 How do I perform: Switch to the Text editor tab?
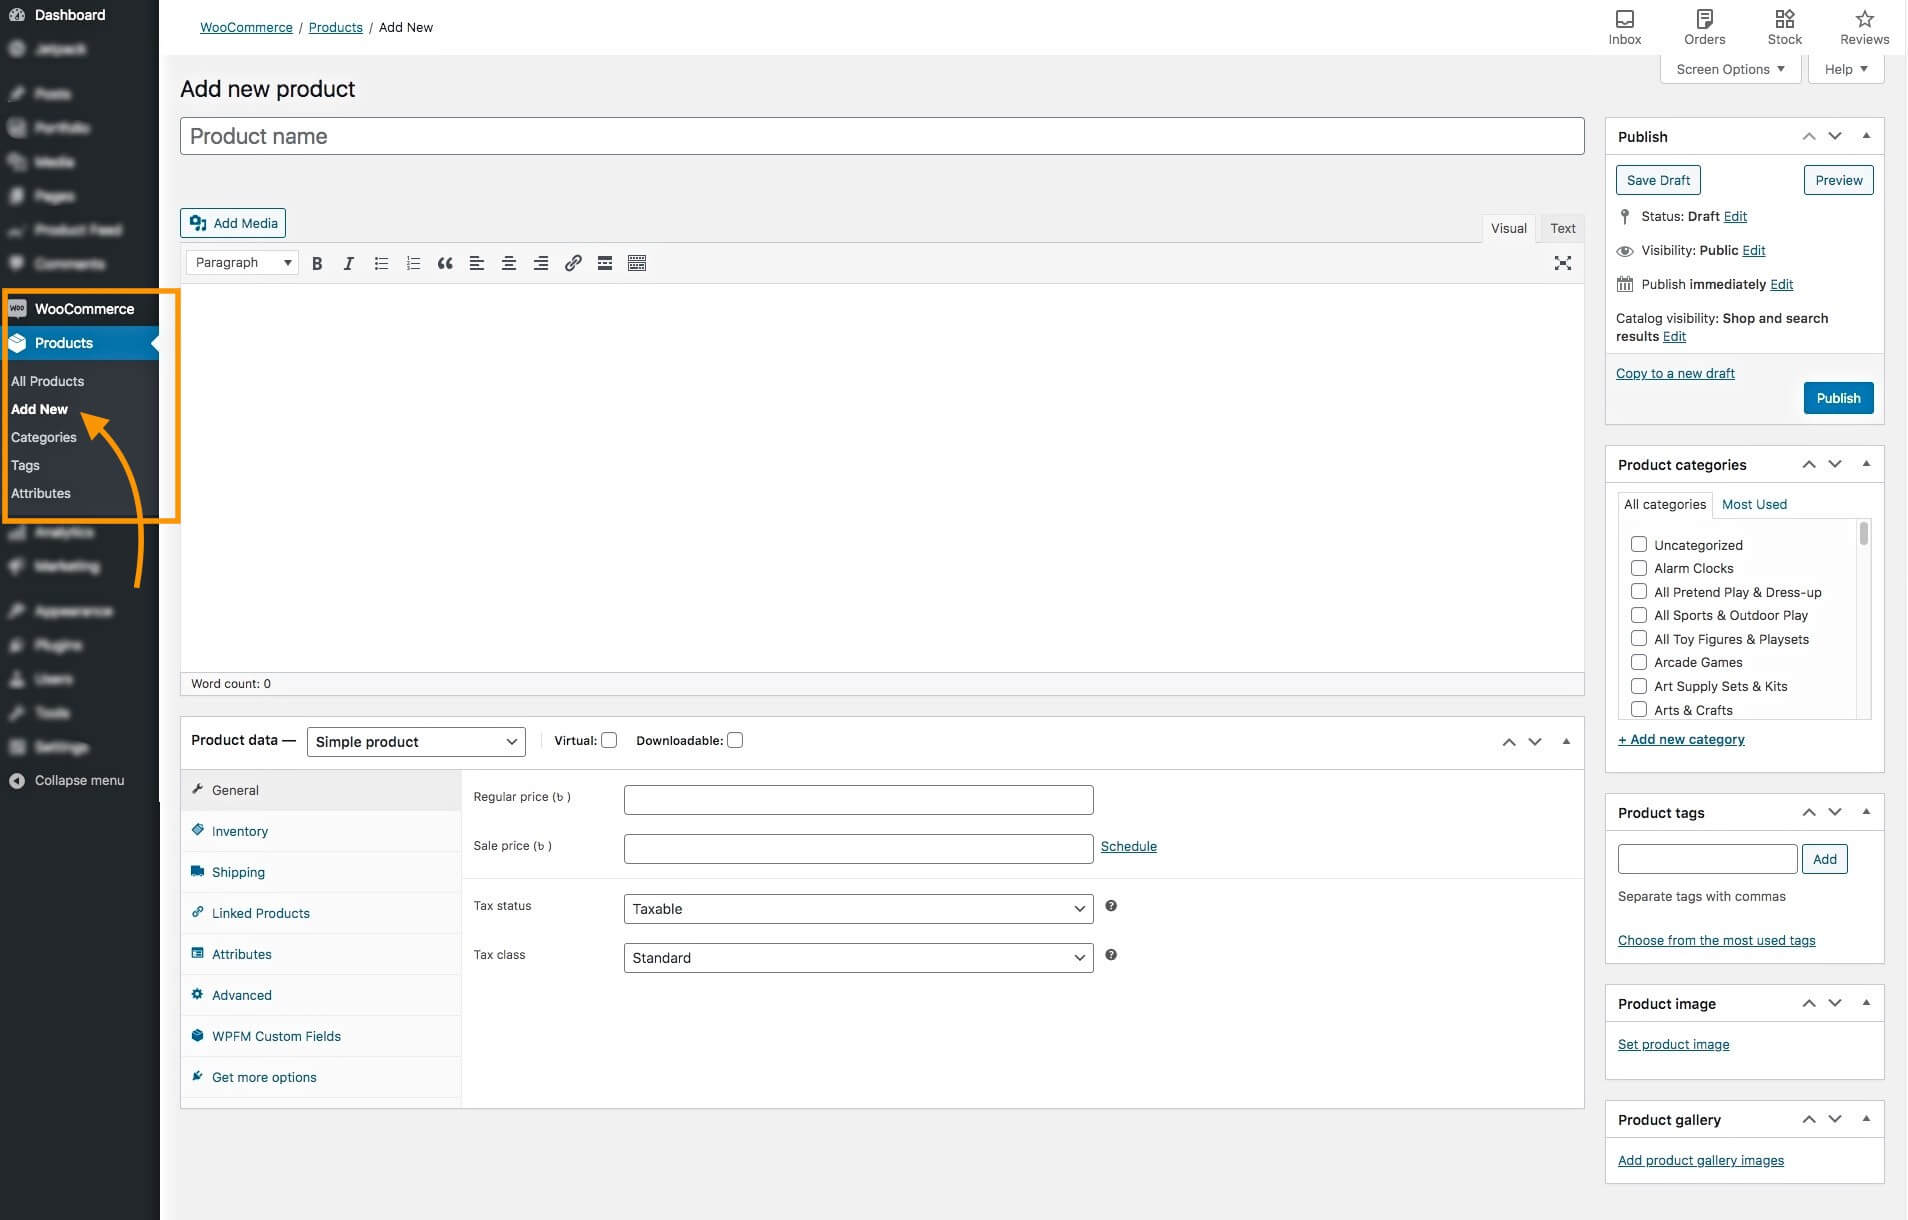tap(1562, 229)
